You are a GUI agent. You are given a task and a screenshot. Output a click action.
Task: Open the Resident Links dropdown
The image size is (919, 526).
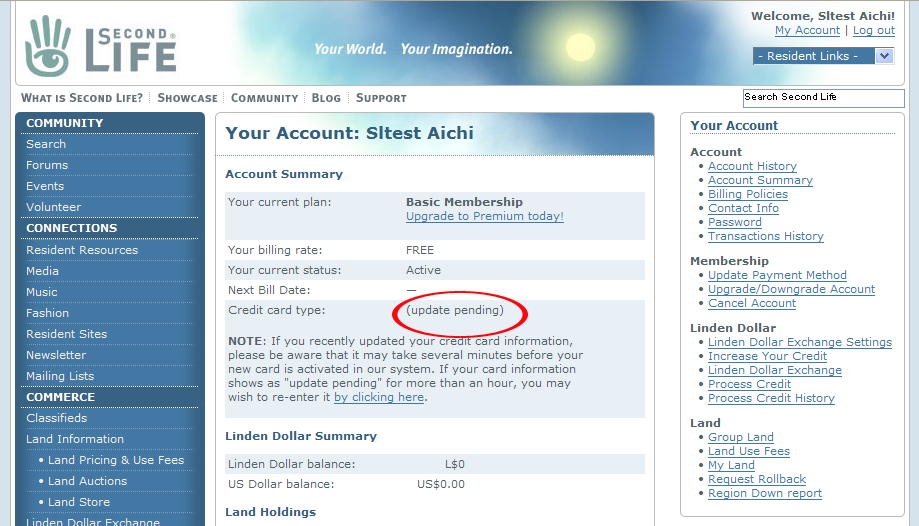pyautogui.click(x=822, y=56)
